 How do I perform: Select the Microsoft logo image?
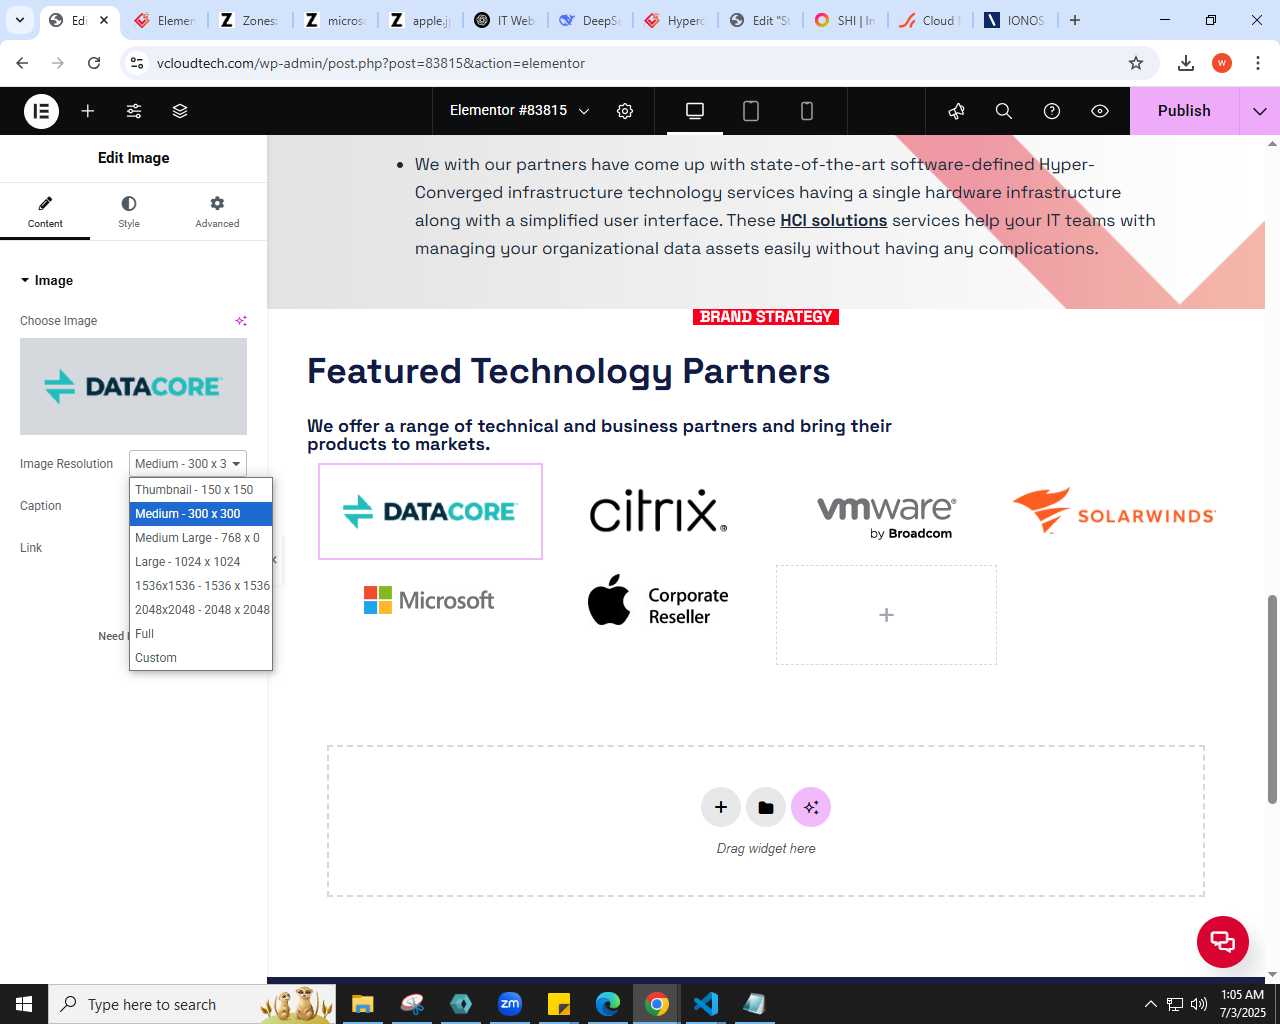coord(429,600)
